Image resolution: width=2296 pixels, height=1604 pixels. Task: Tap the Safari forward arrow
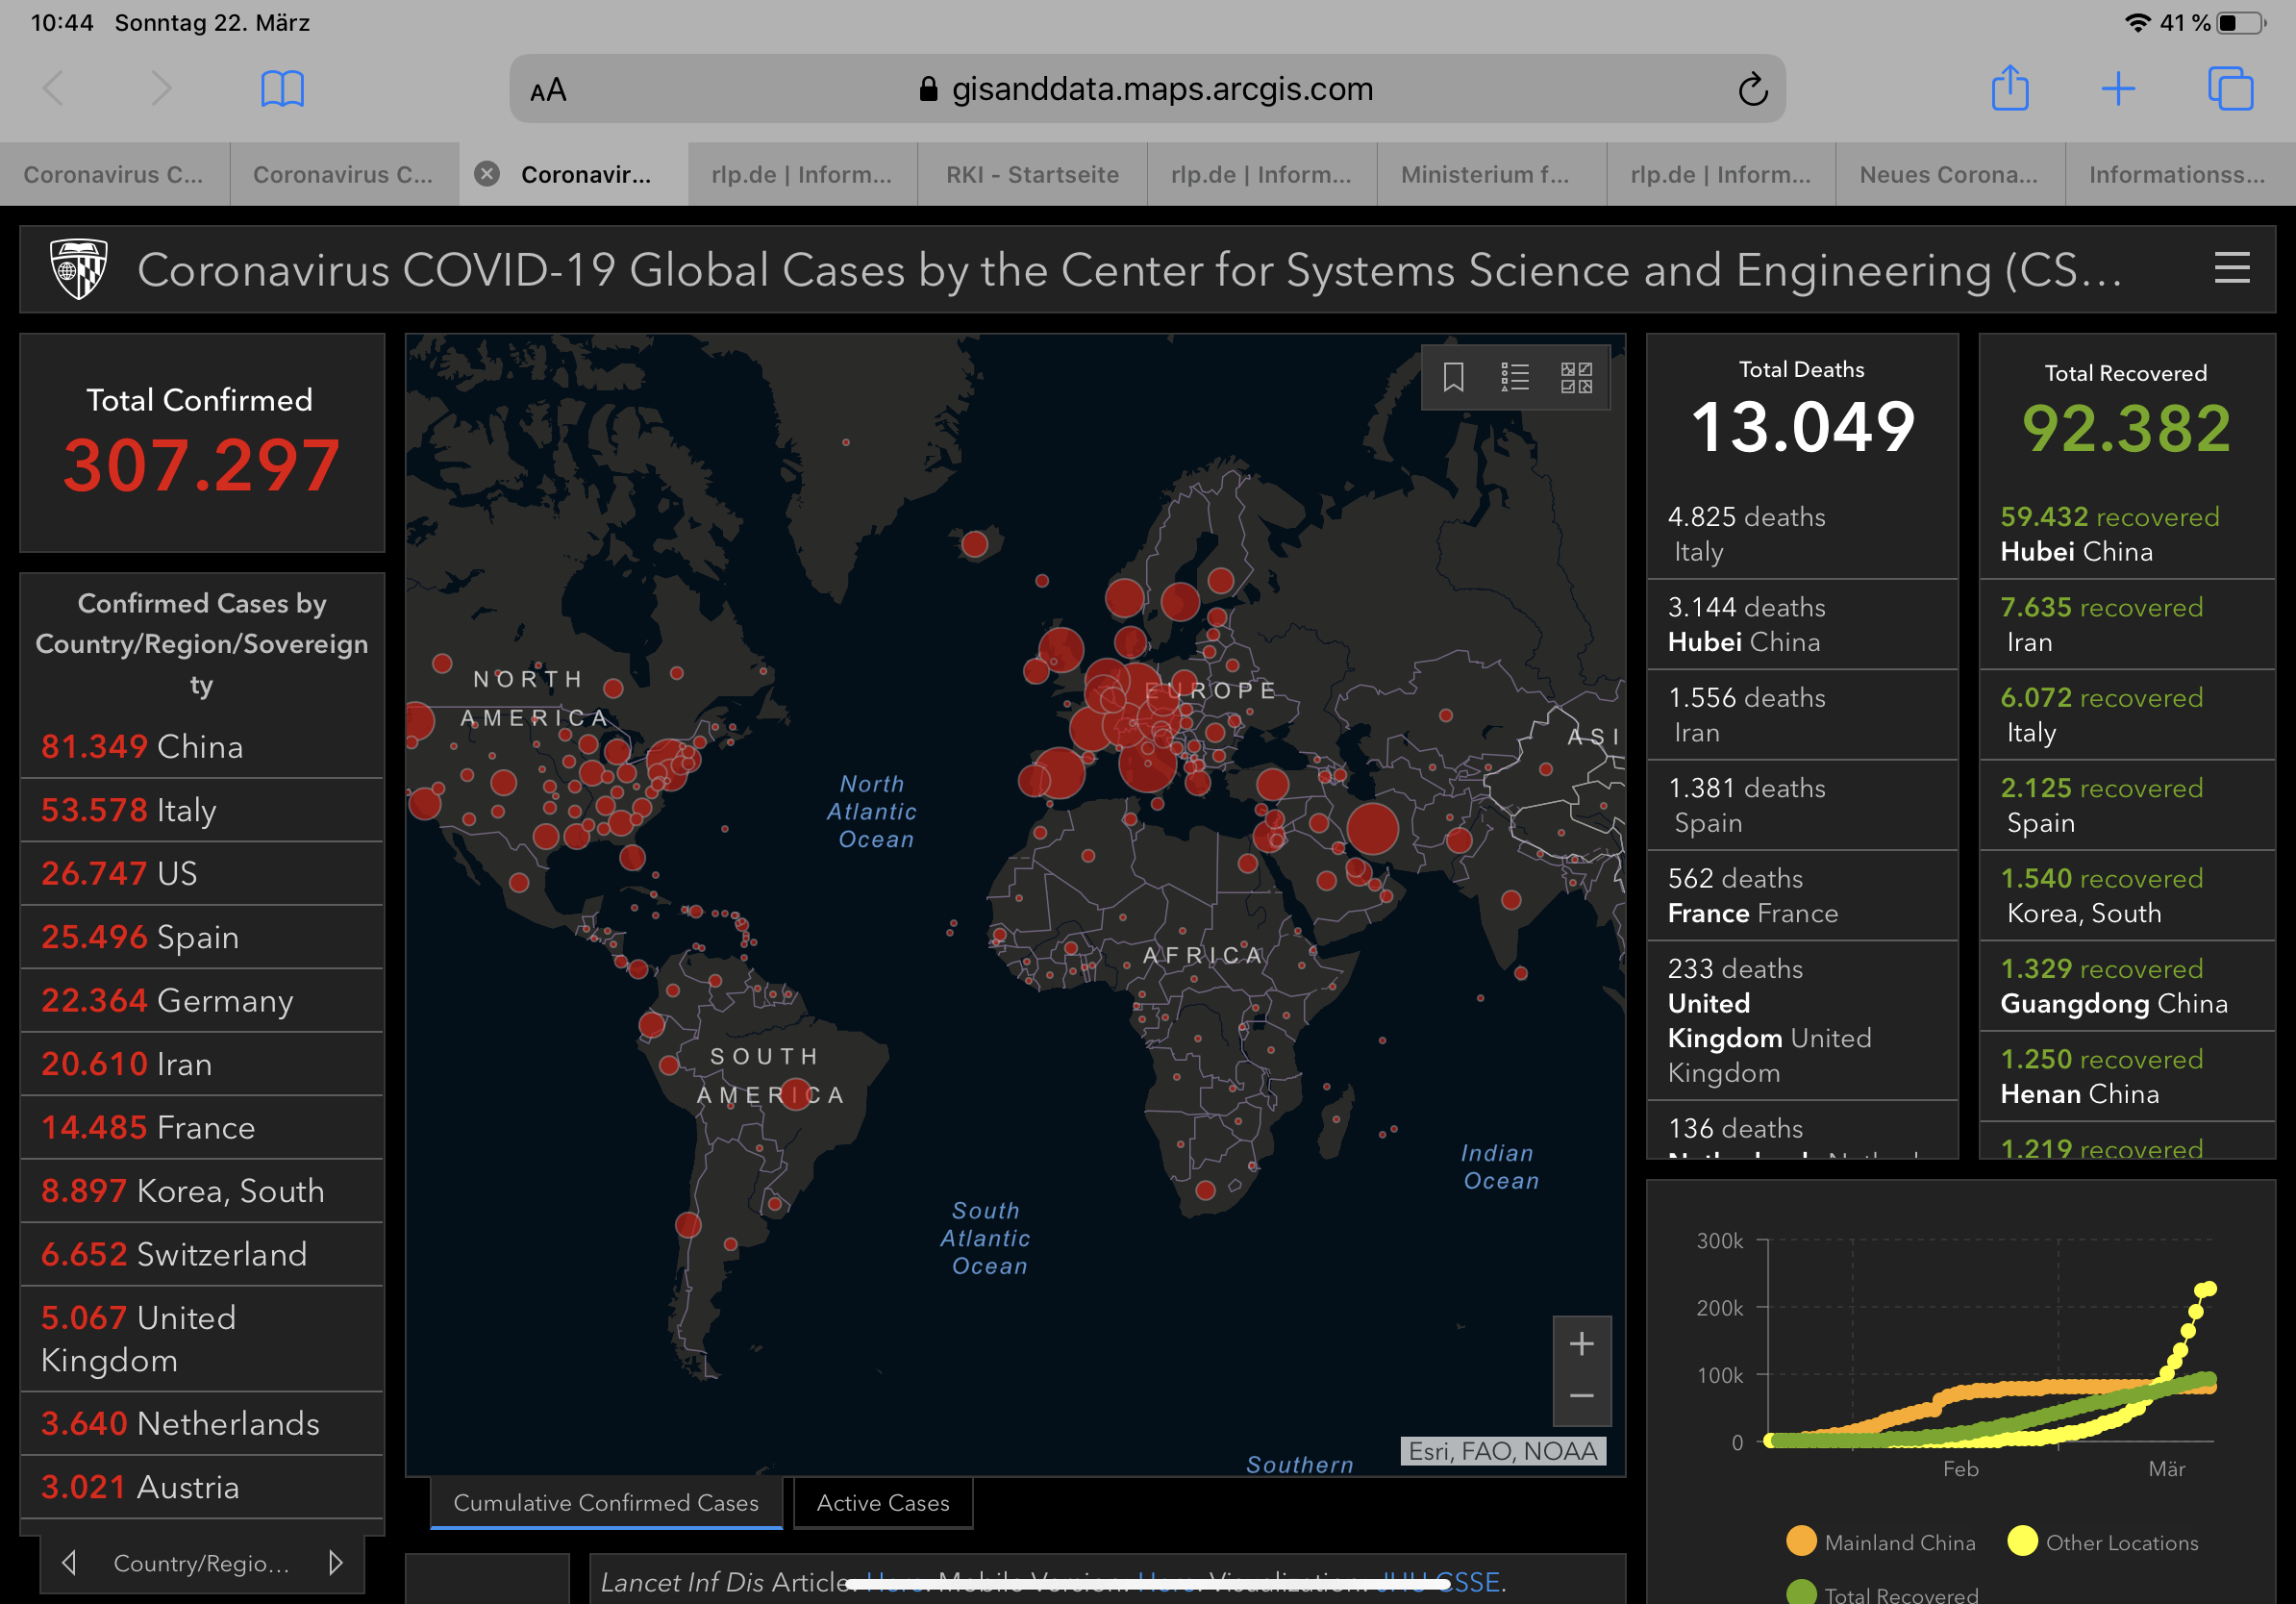[x=160, y=89]
